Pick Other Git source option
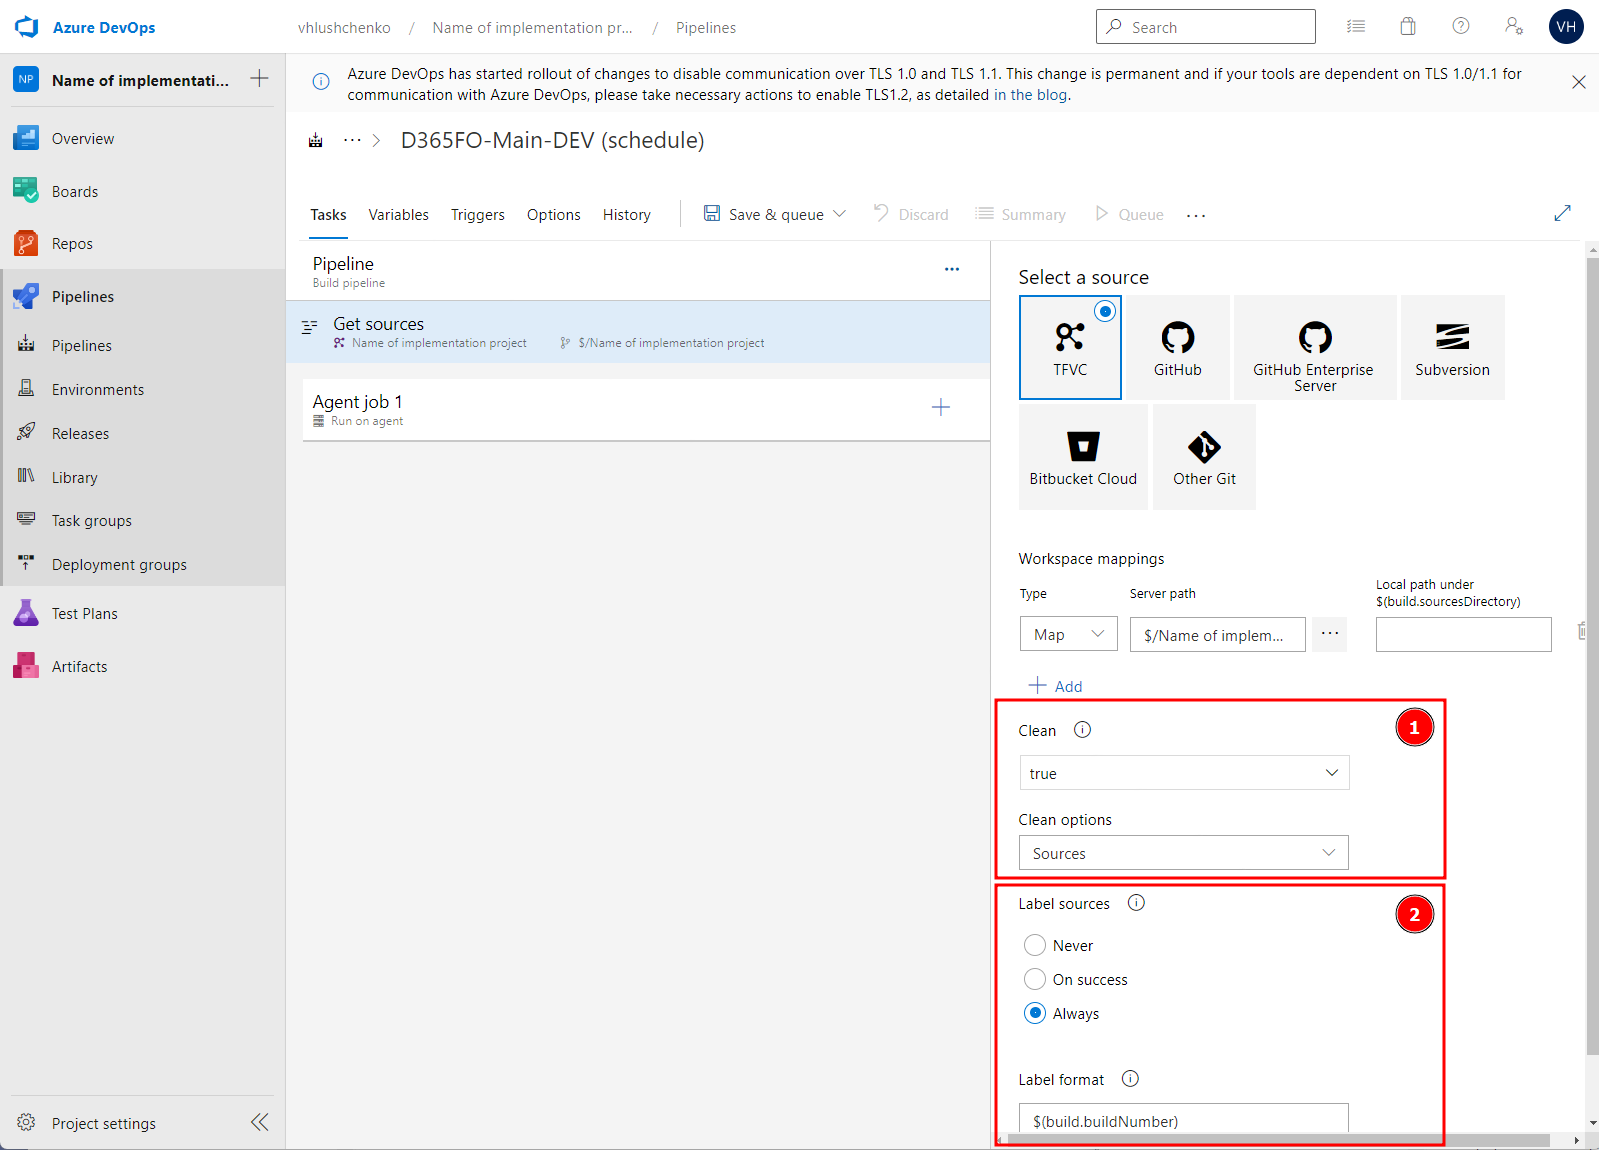The width and height of the screenshot is (1599, 1150). coord(1204,458)
